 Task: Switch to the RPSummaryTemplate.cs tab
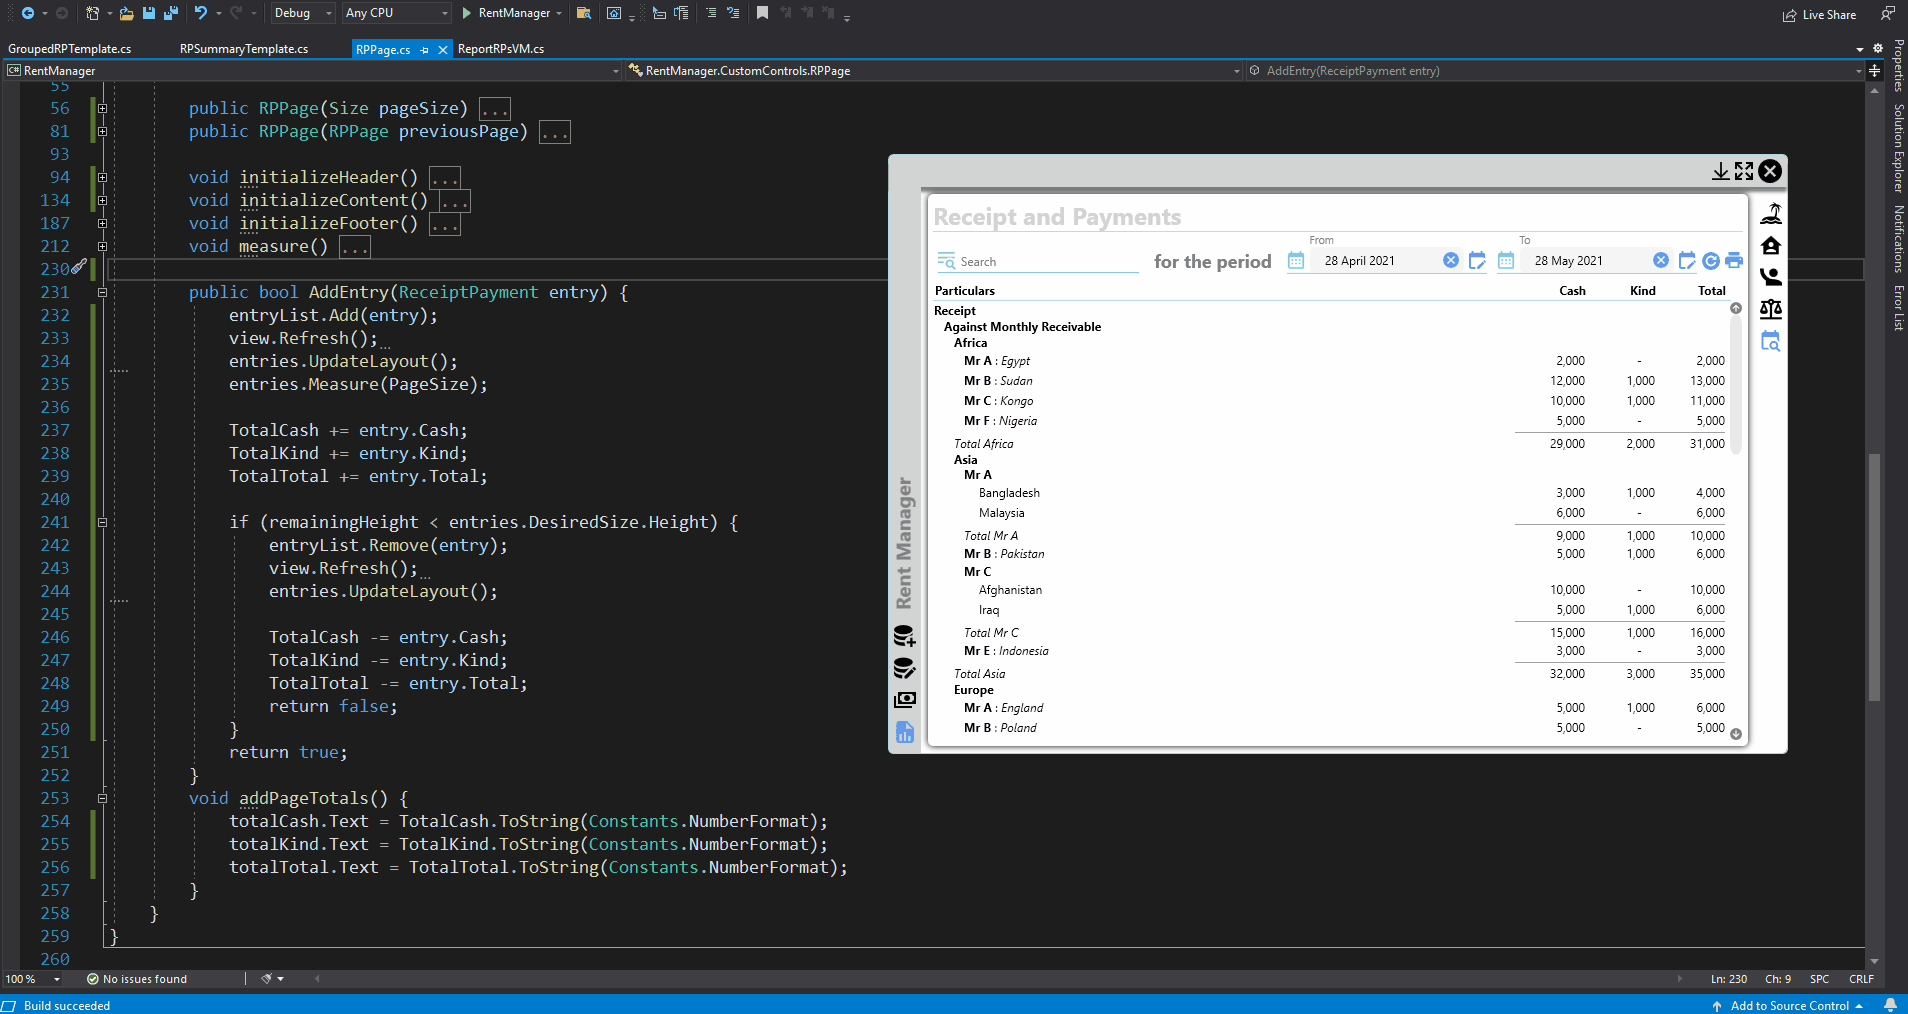coord(244,49)
